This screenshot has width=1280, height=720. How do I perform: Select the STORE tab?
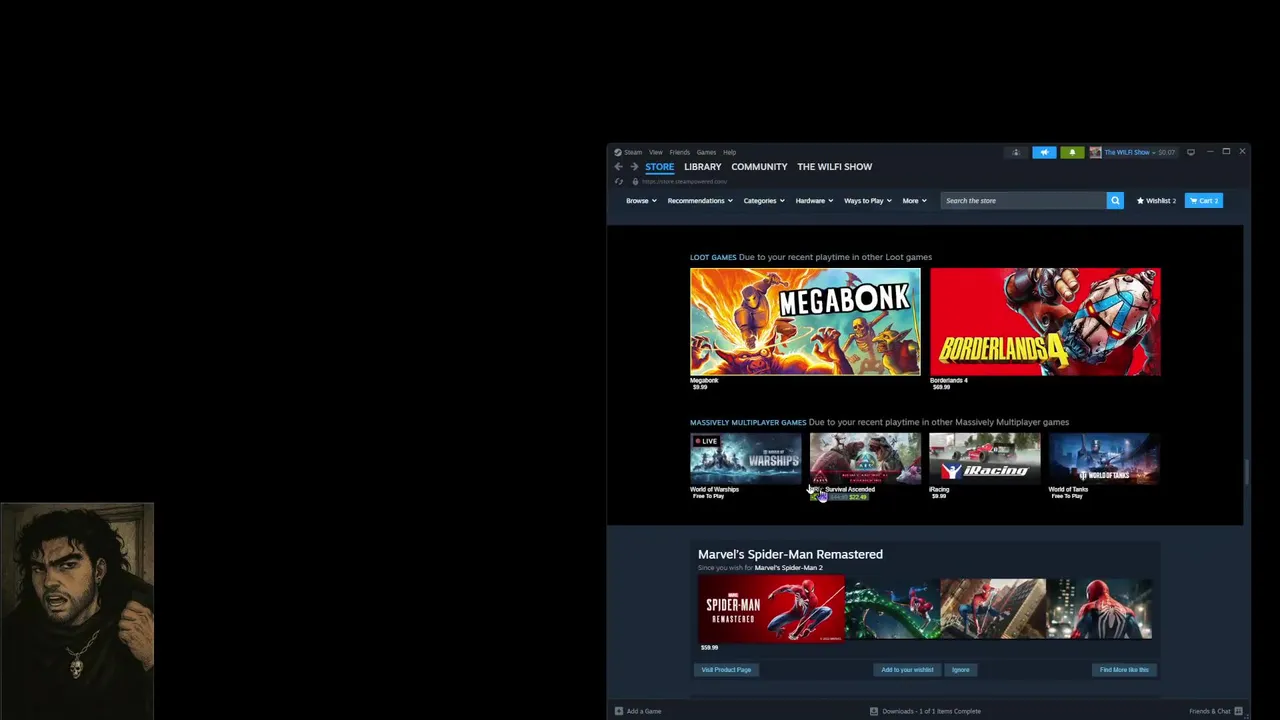pos(659,167)
